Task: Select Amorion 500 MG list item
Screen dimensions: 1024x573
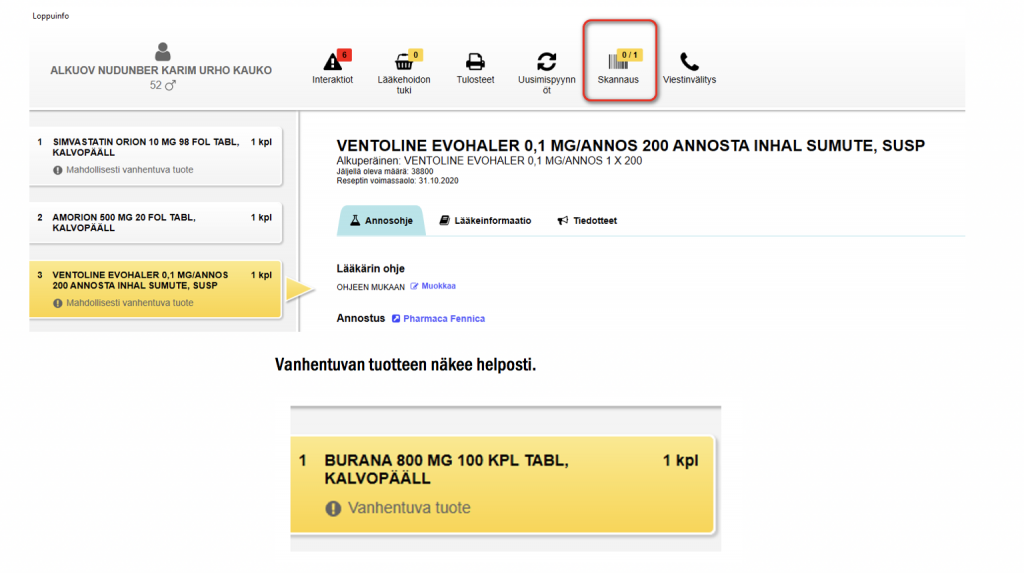Action: (x=155, y=223)
